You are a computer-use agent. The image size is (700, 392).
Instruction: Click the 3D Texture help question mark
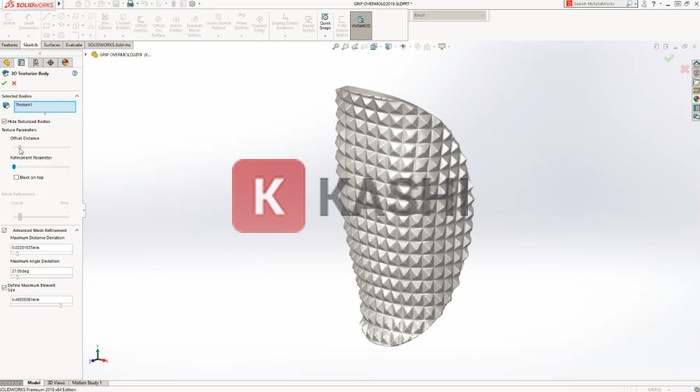tap(75, 73)
